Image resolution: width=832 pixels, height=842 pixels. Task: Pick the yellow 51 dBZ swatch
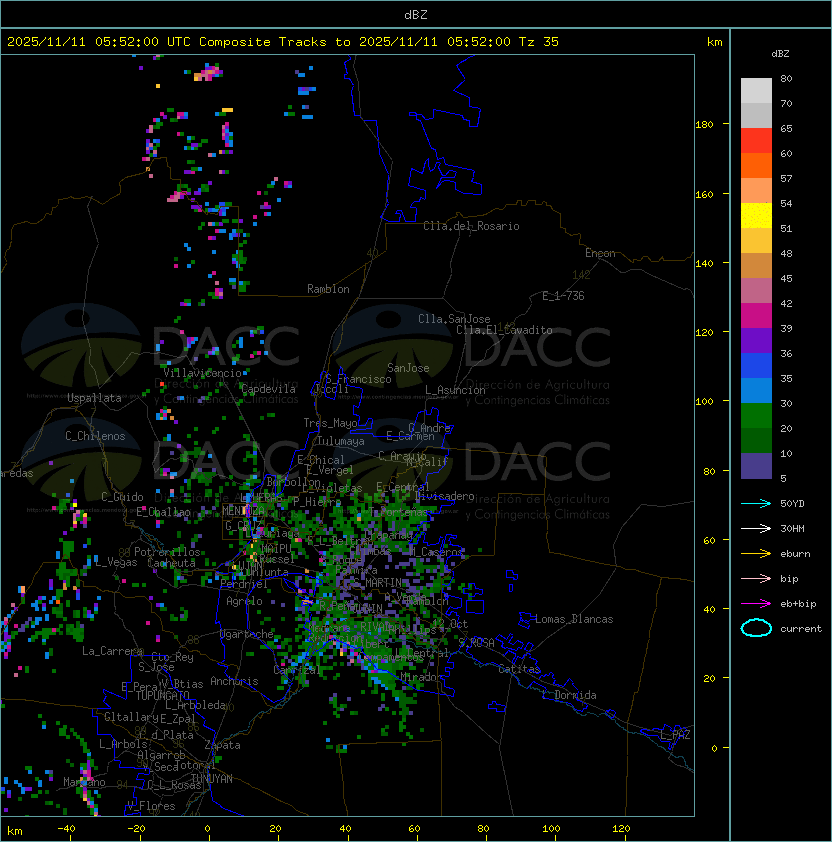tap(756, 215)
